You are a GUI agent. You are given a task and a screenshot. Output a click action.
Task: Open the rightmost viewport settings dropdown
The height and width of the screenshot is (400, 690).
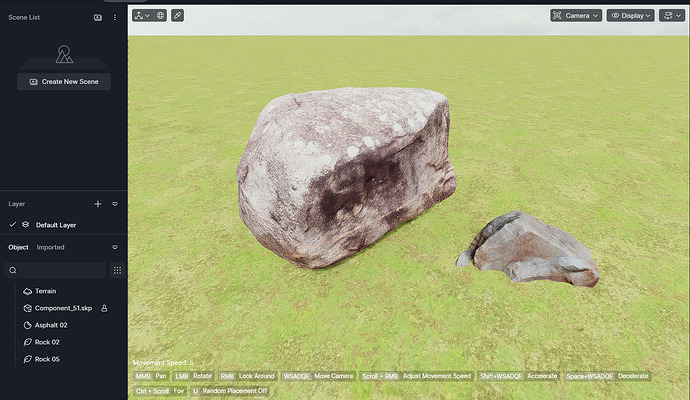click(670, 16)
